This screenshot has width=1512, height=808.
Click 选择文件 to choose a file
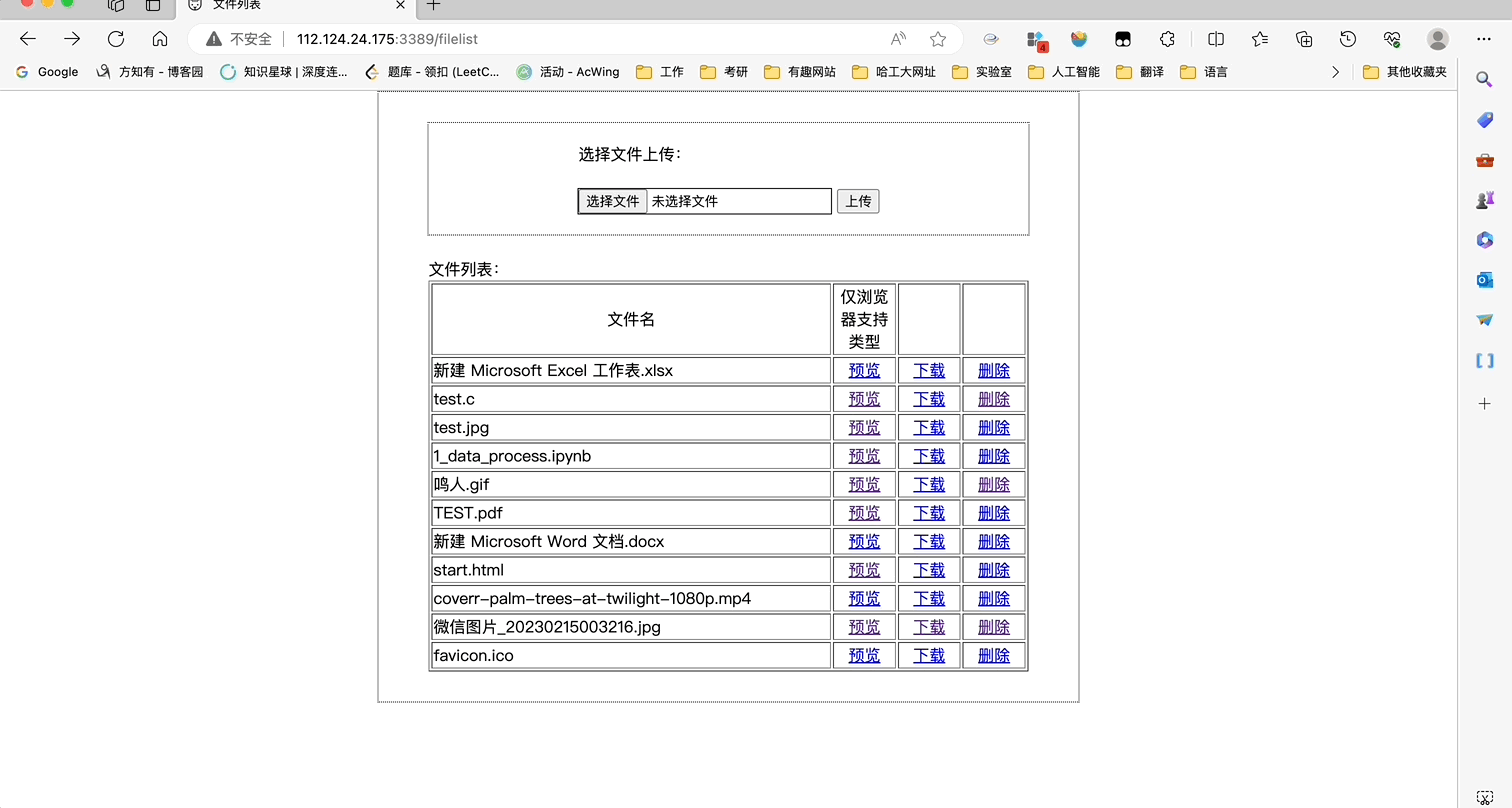(x=613, y=201)
